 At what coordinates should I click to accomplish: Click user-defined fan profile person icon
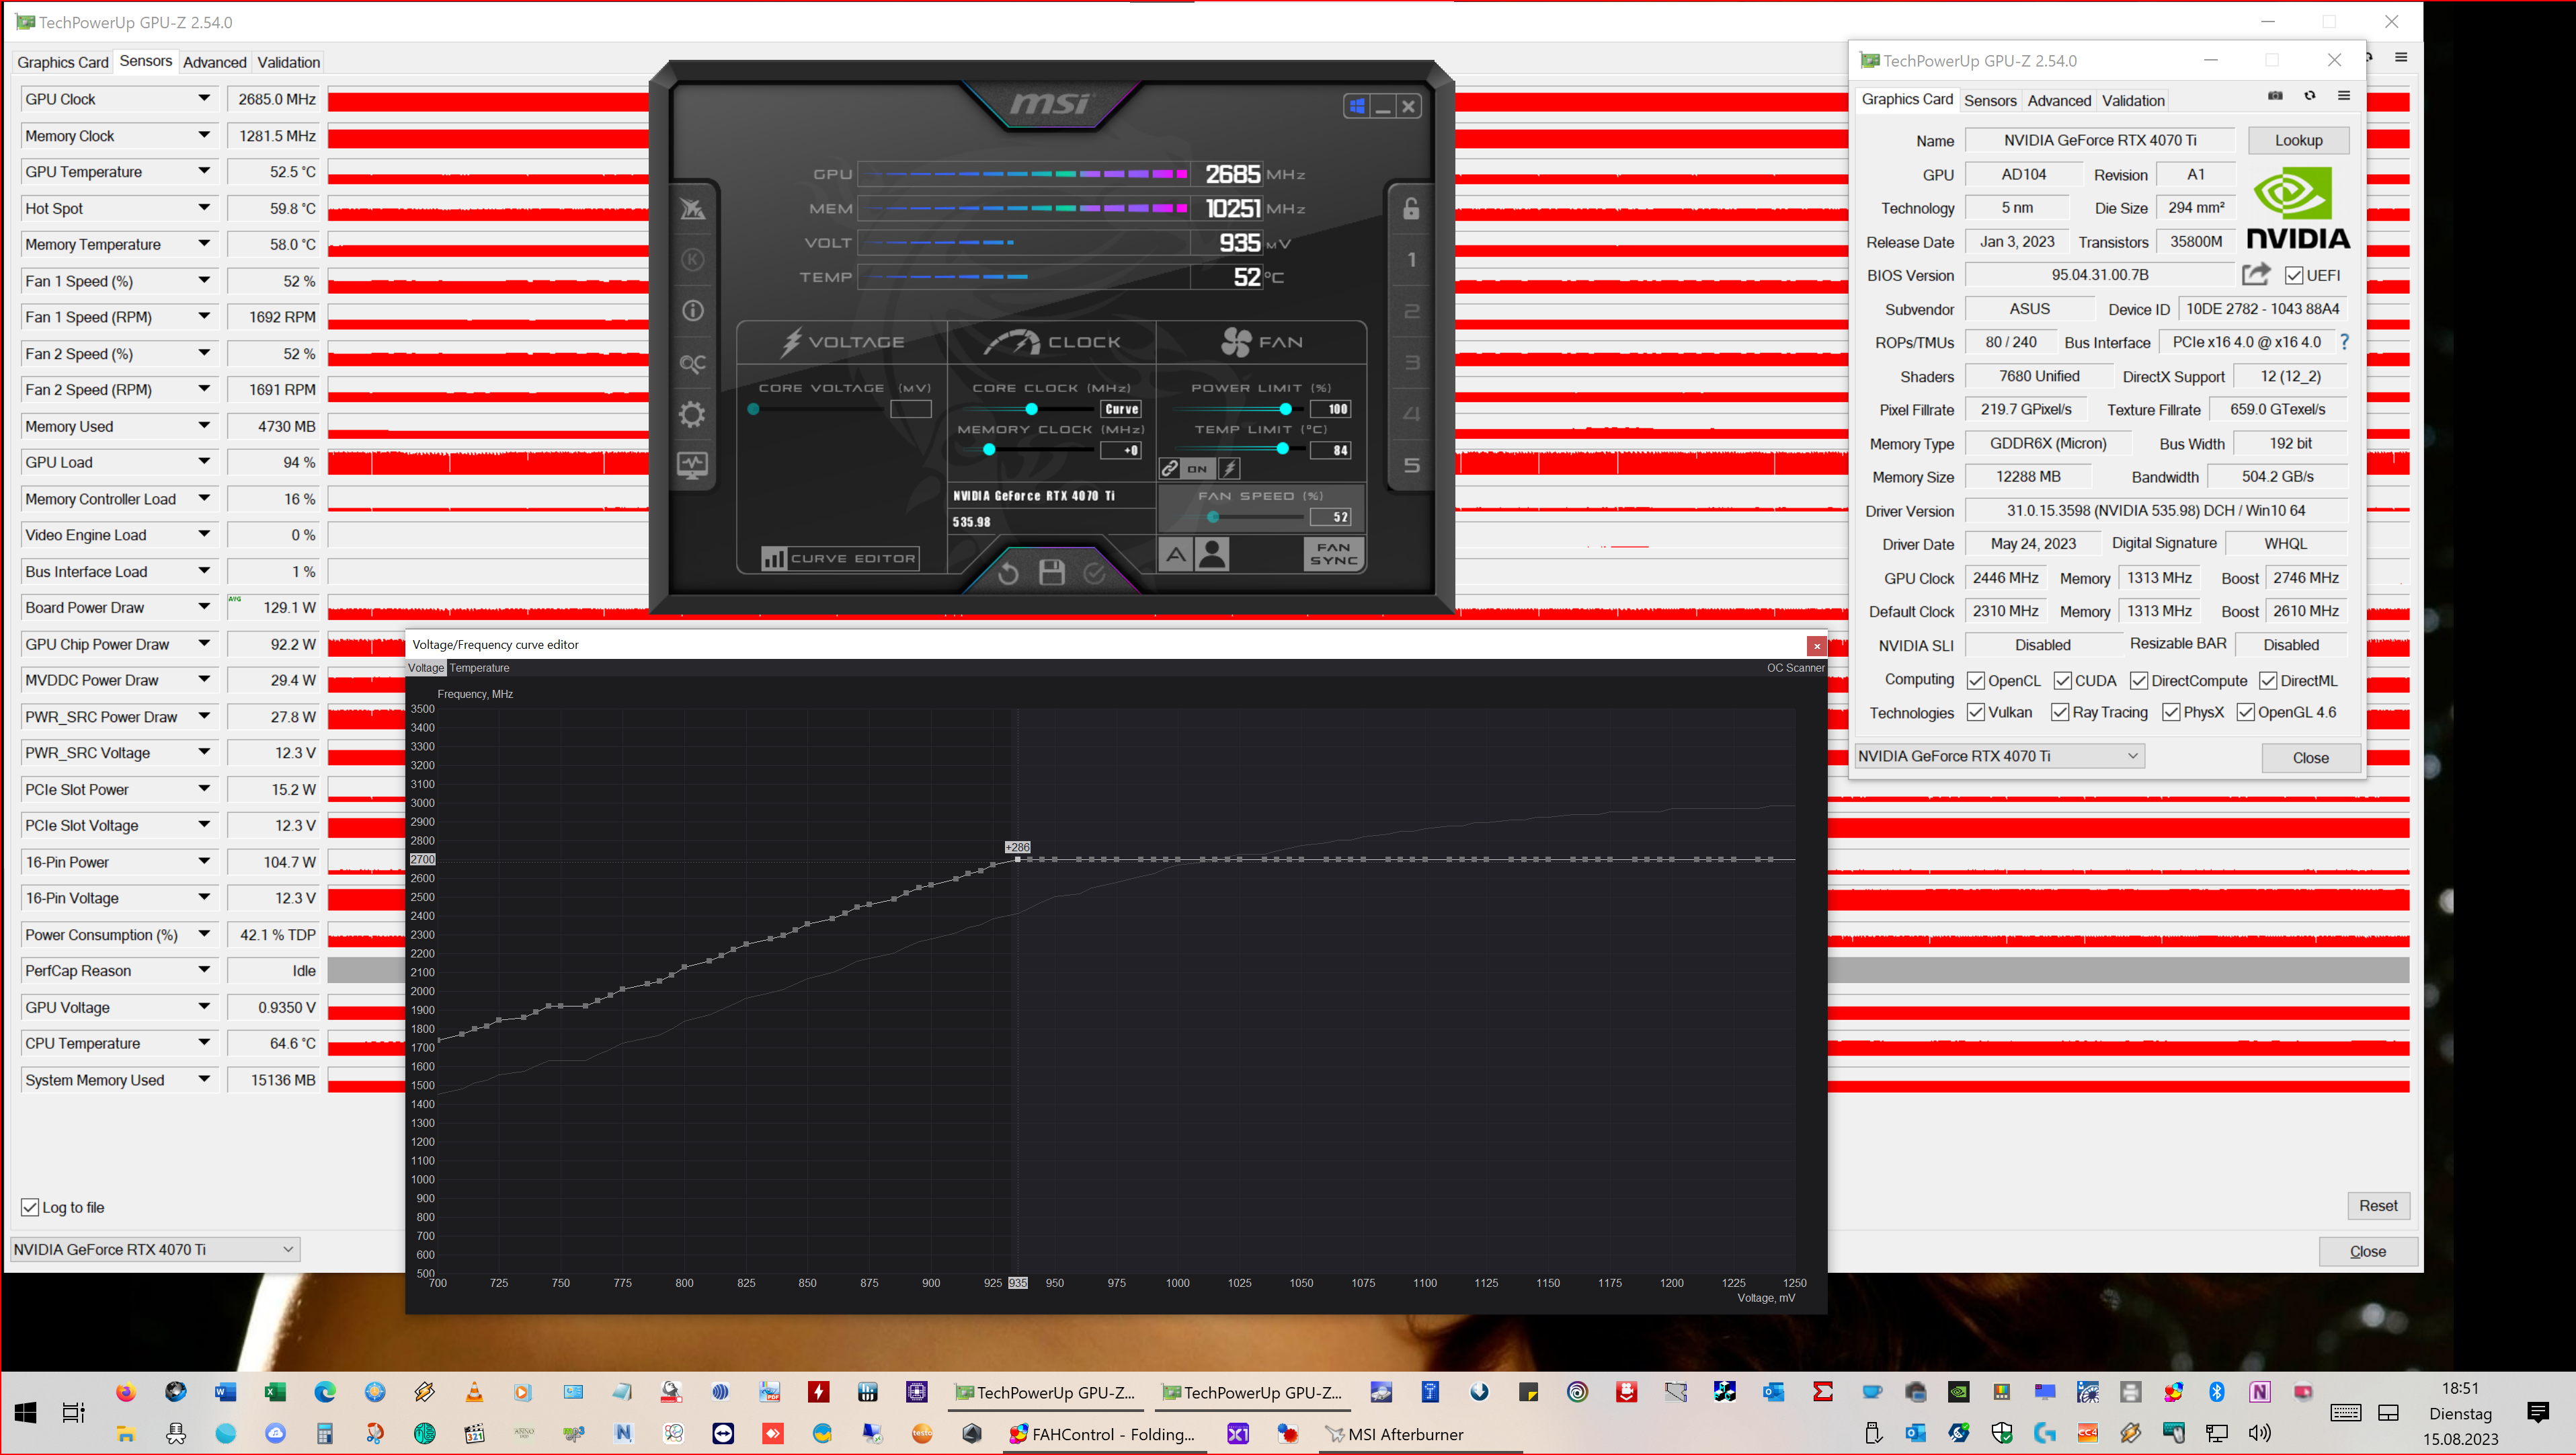[1213, 554]
